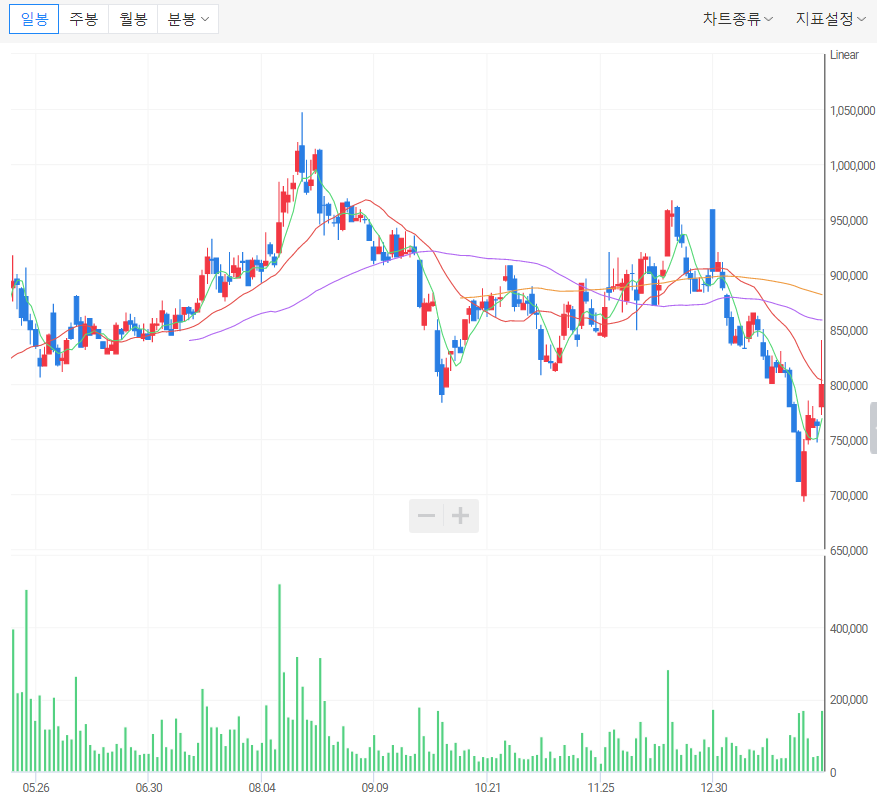The image size is (877, 800).
Task: Click the 08.04 date label
Action: coord(262,788)
